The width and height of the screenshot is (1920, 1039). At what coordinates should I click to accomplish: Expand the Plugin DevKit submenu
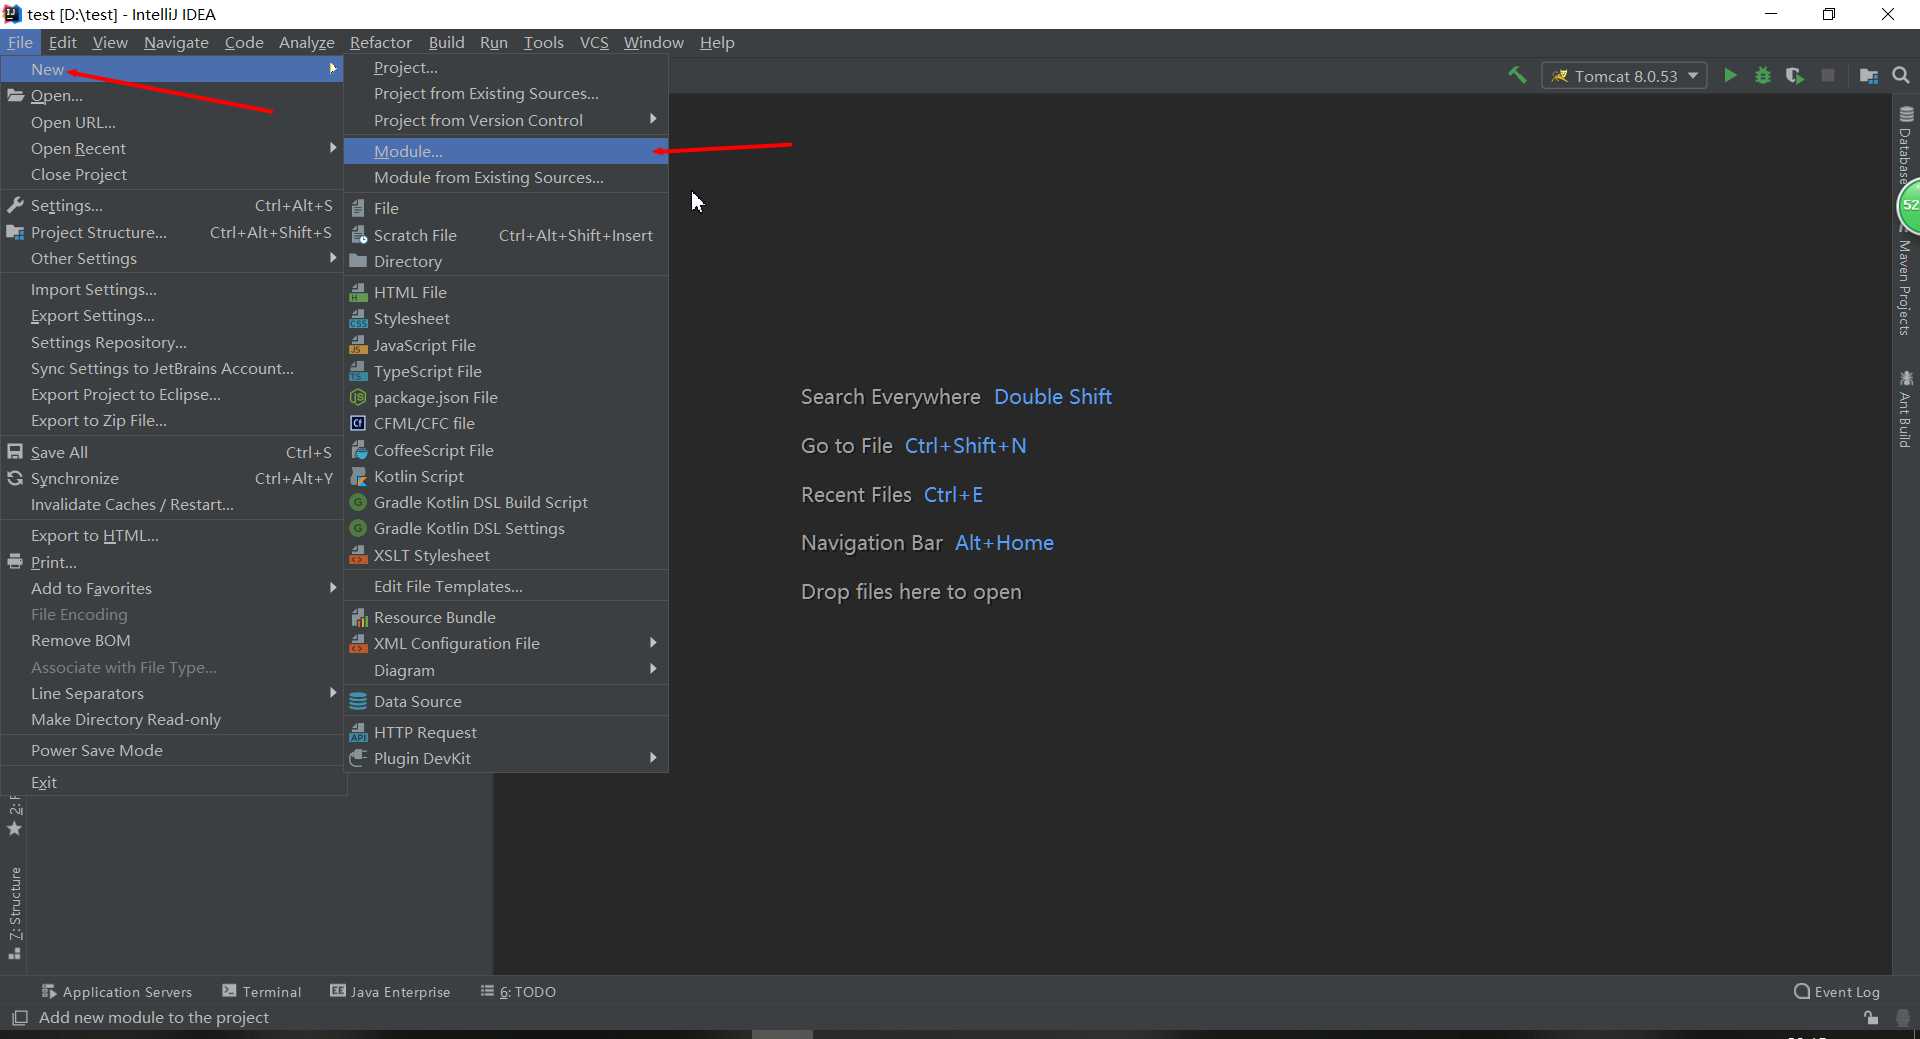pos(506,758)
